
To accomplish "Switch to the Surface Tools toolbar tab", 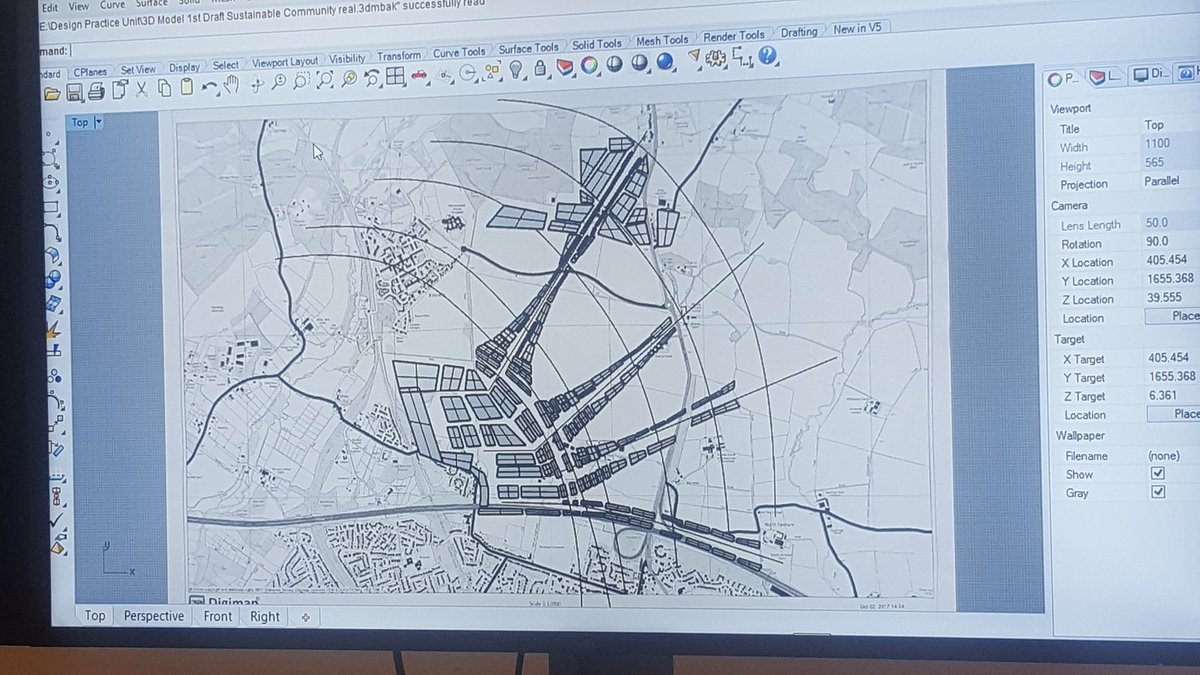I will pos(529,48).
